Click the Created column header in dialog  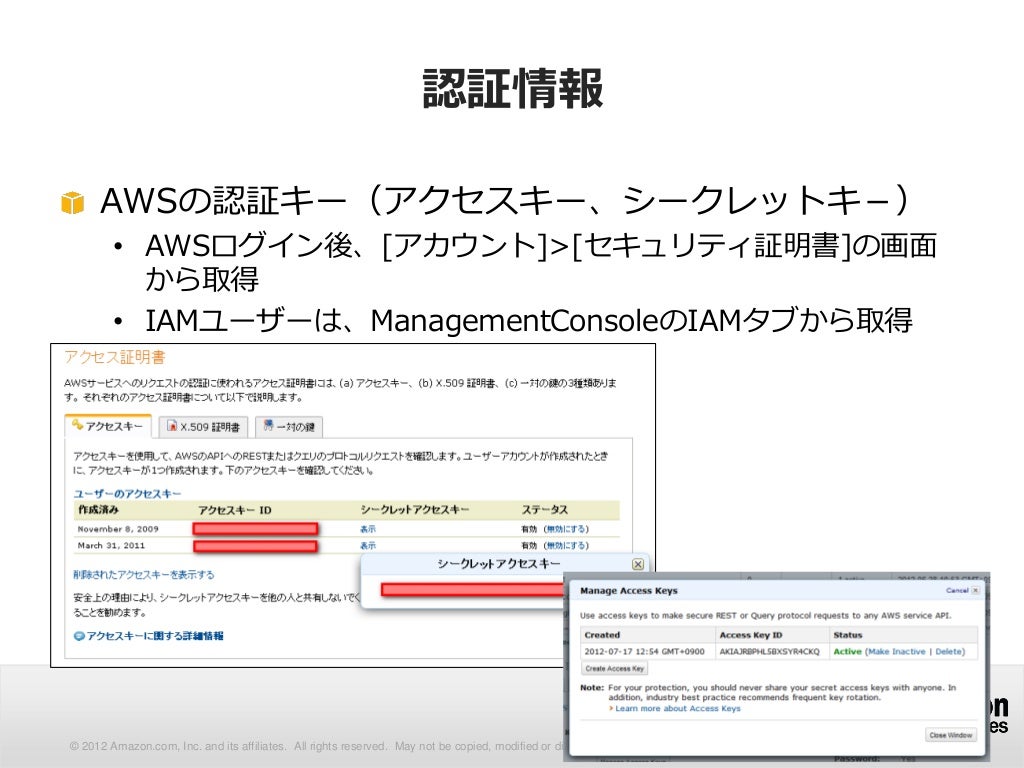tap(602, 635)
